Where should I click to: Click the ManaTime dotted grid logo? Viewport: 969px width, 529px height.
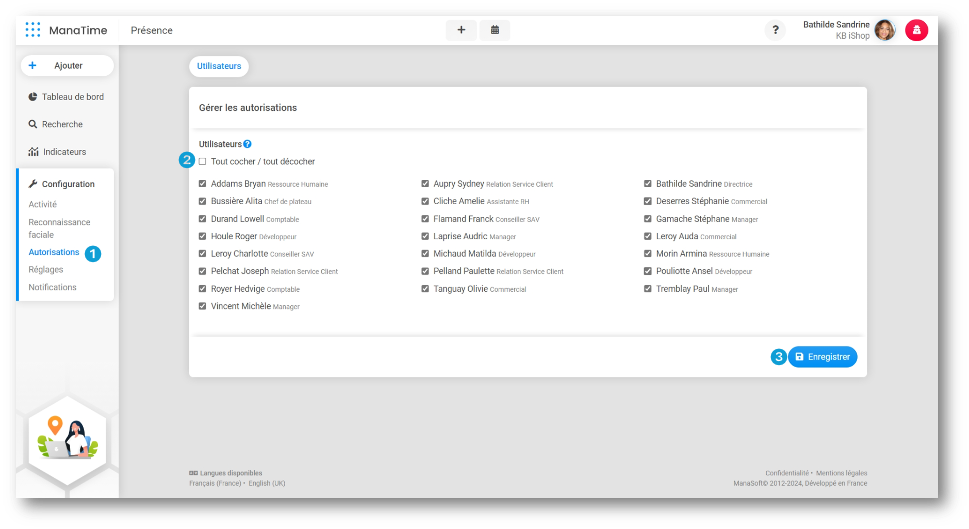33,30
